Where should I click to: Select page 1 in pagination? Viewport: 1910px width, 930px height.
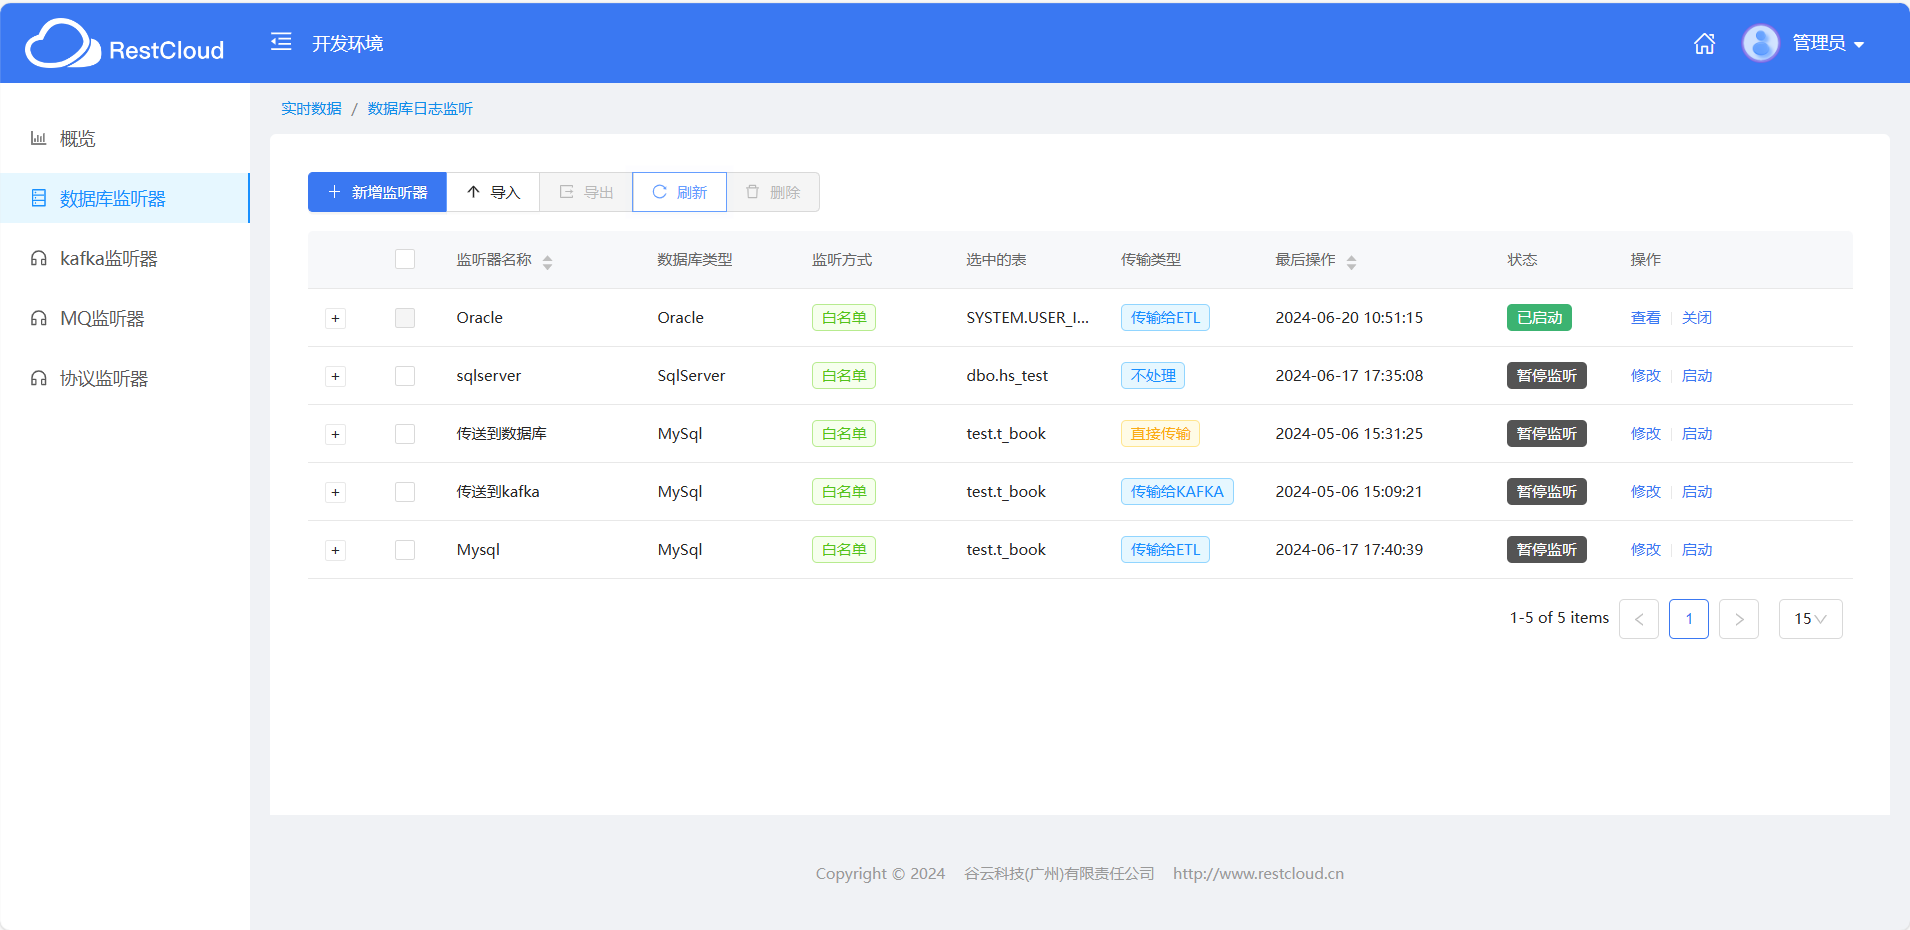[1689, 619]
